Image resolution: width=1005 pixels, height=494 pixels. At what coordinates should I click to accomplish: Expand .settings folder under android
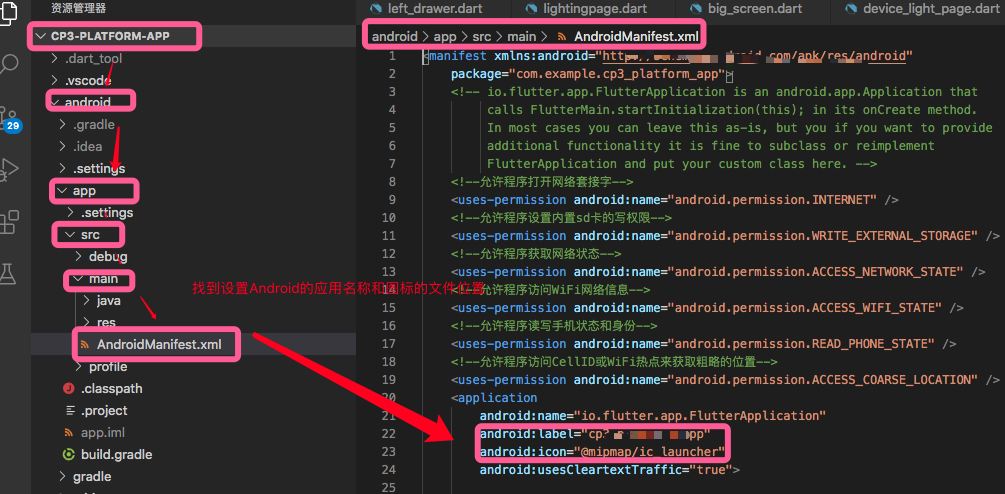[98, 169]
